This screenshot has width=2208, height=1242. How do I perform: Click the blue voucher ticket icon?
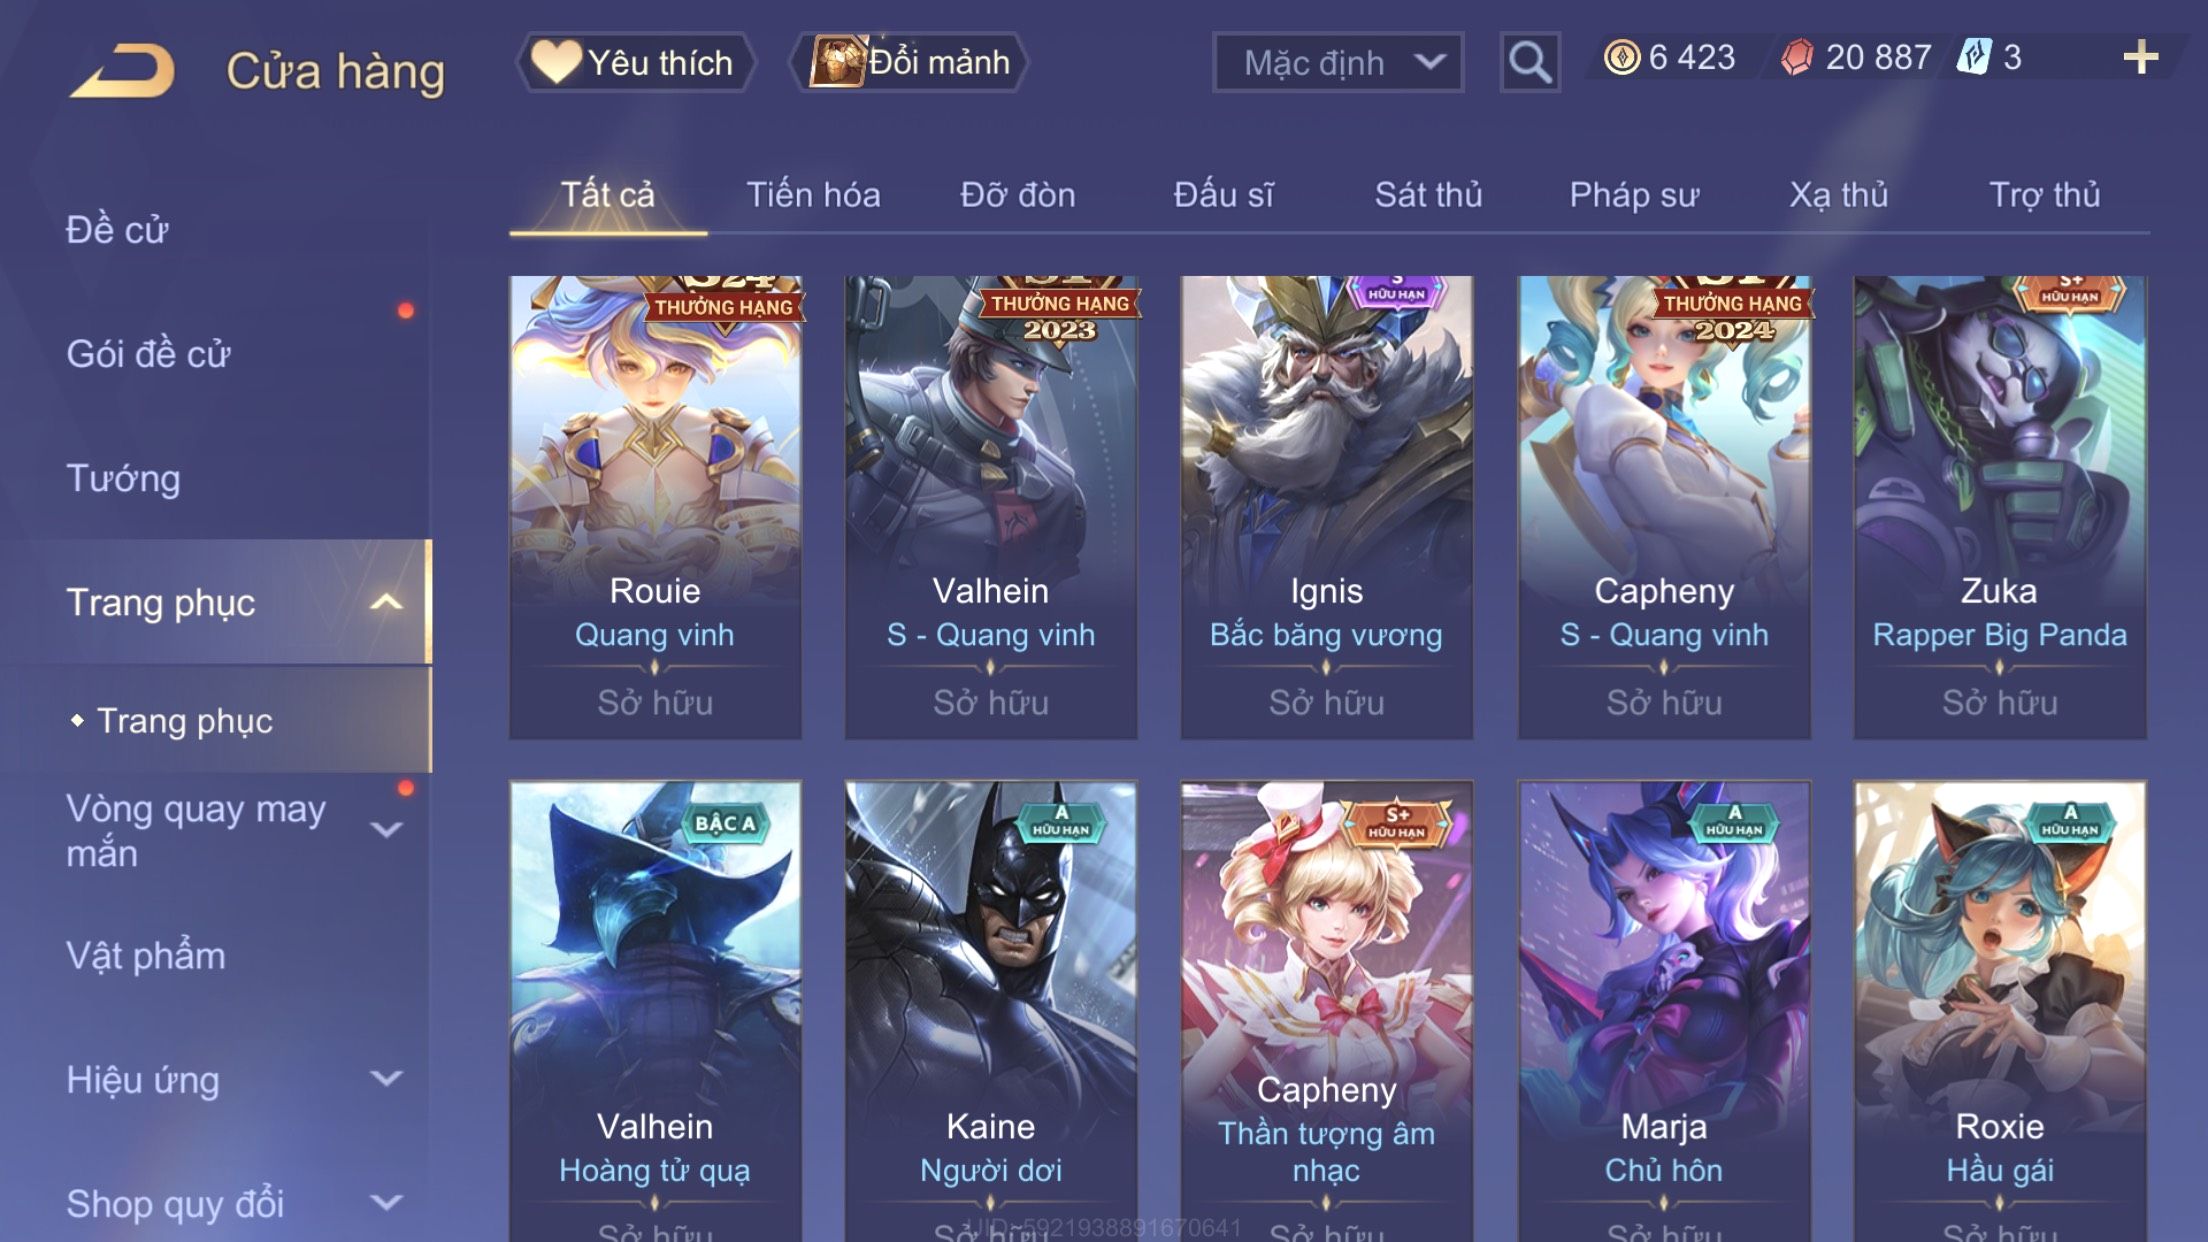point(1974,57)
